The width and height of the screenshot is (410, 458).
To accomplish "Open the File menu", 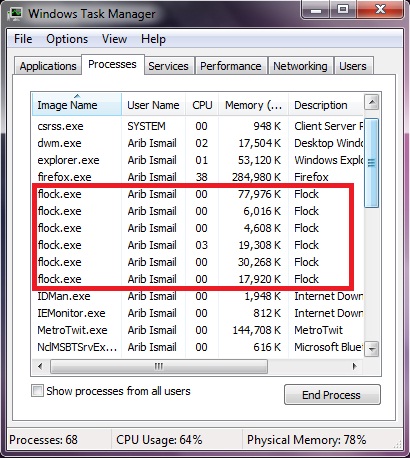I will coord(23,39).
